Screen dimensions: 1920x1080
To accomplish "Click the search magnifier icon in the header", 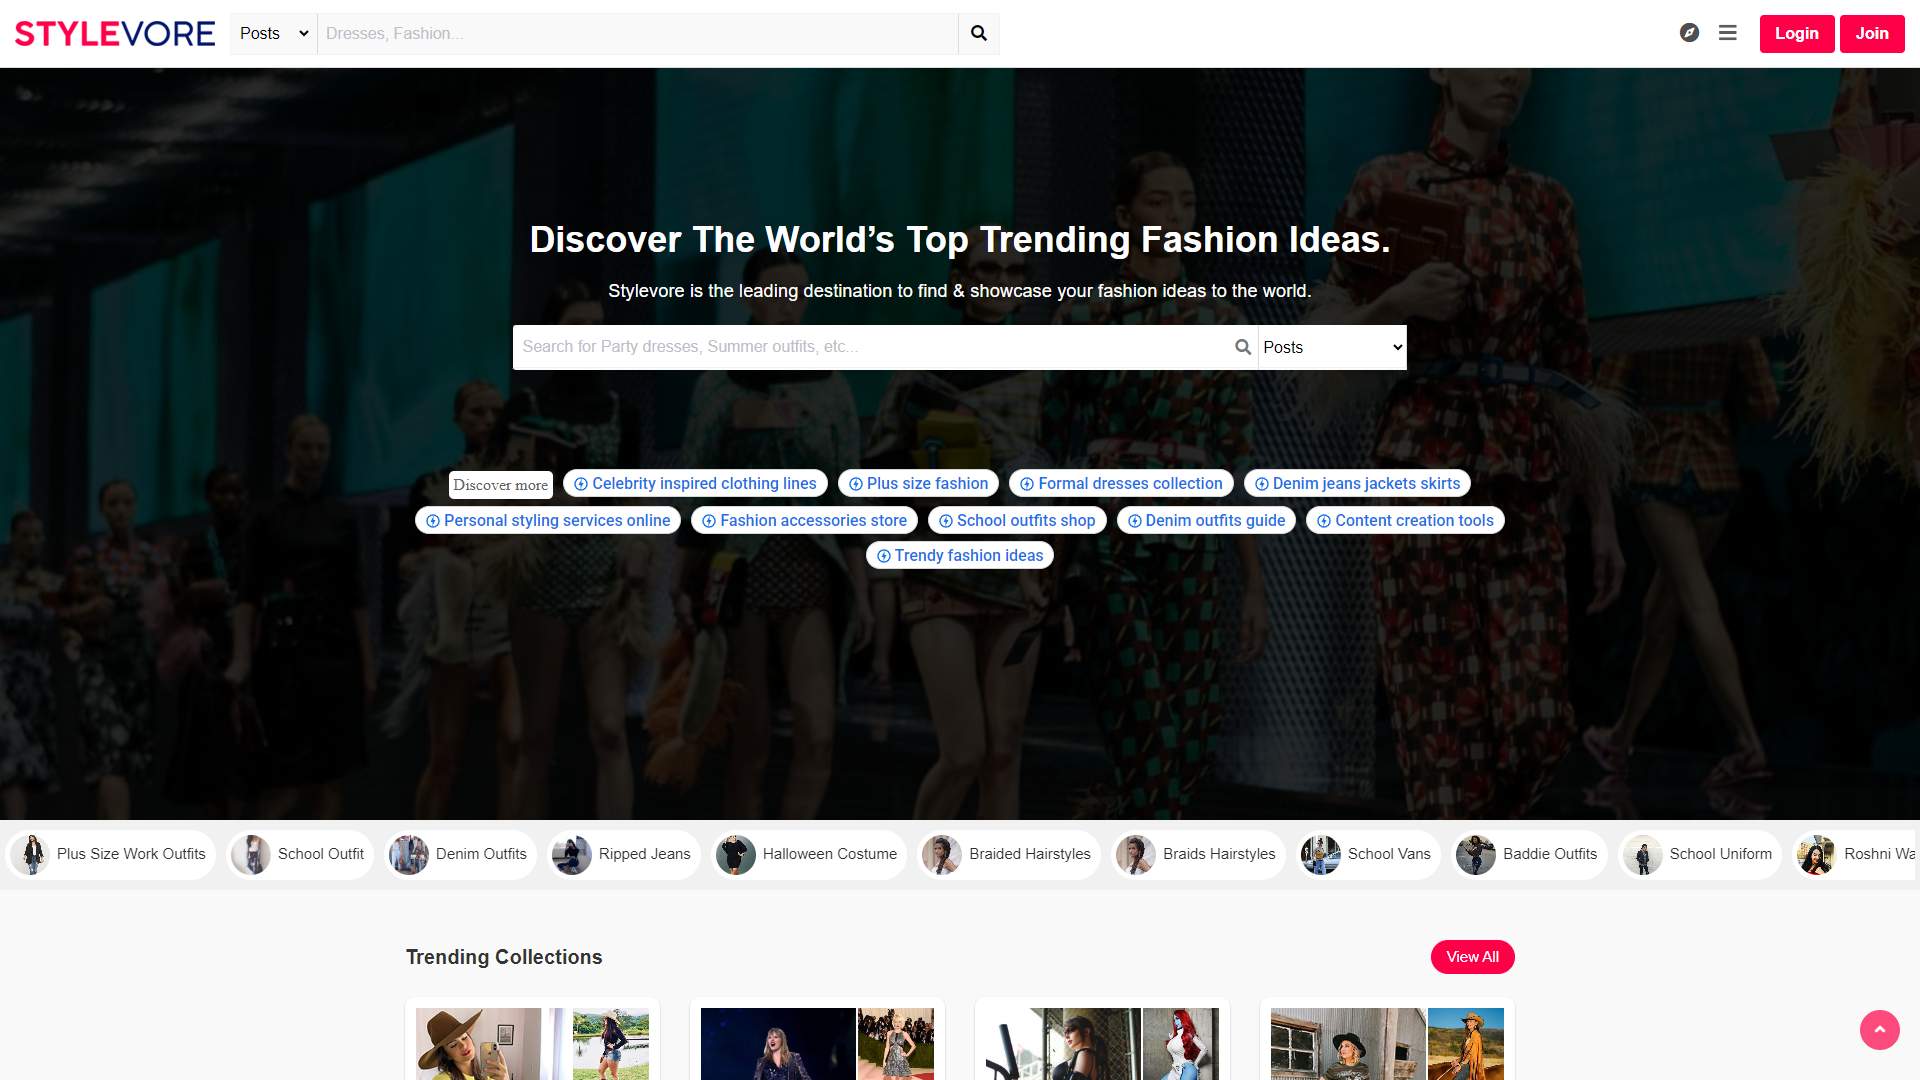I will 977,33.
